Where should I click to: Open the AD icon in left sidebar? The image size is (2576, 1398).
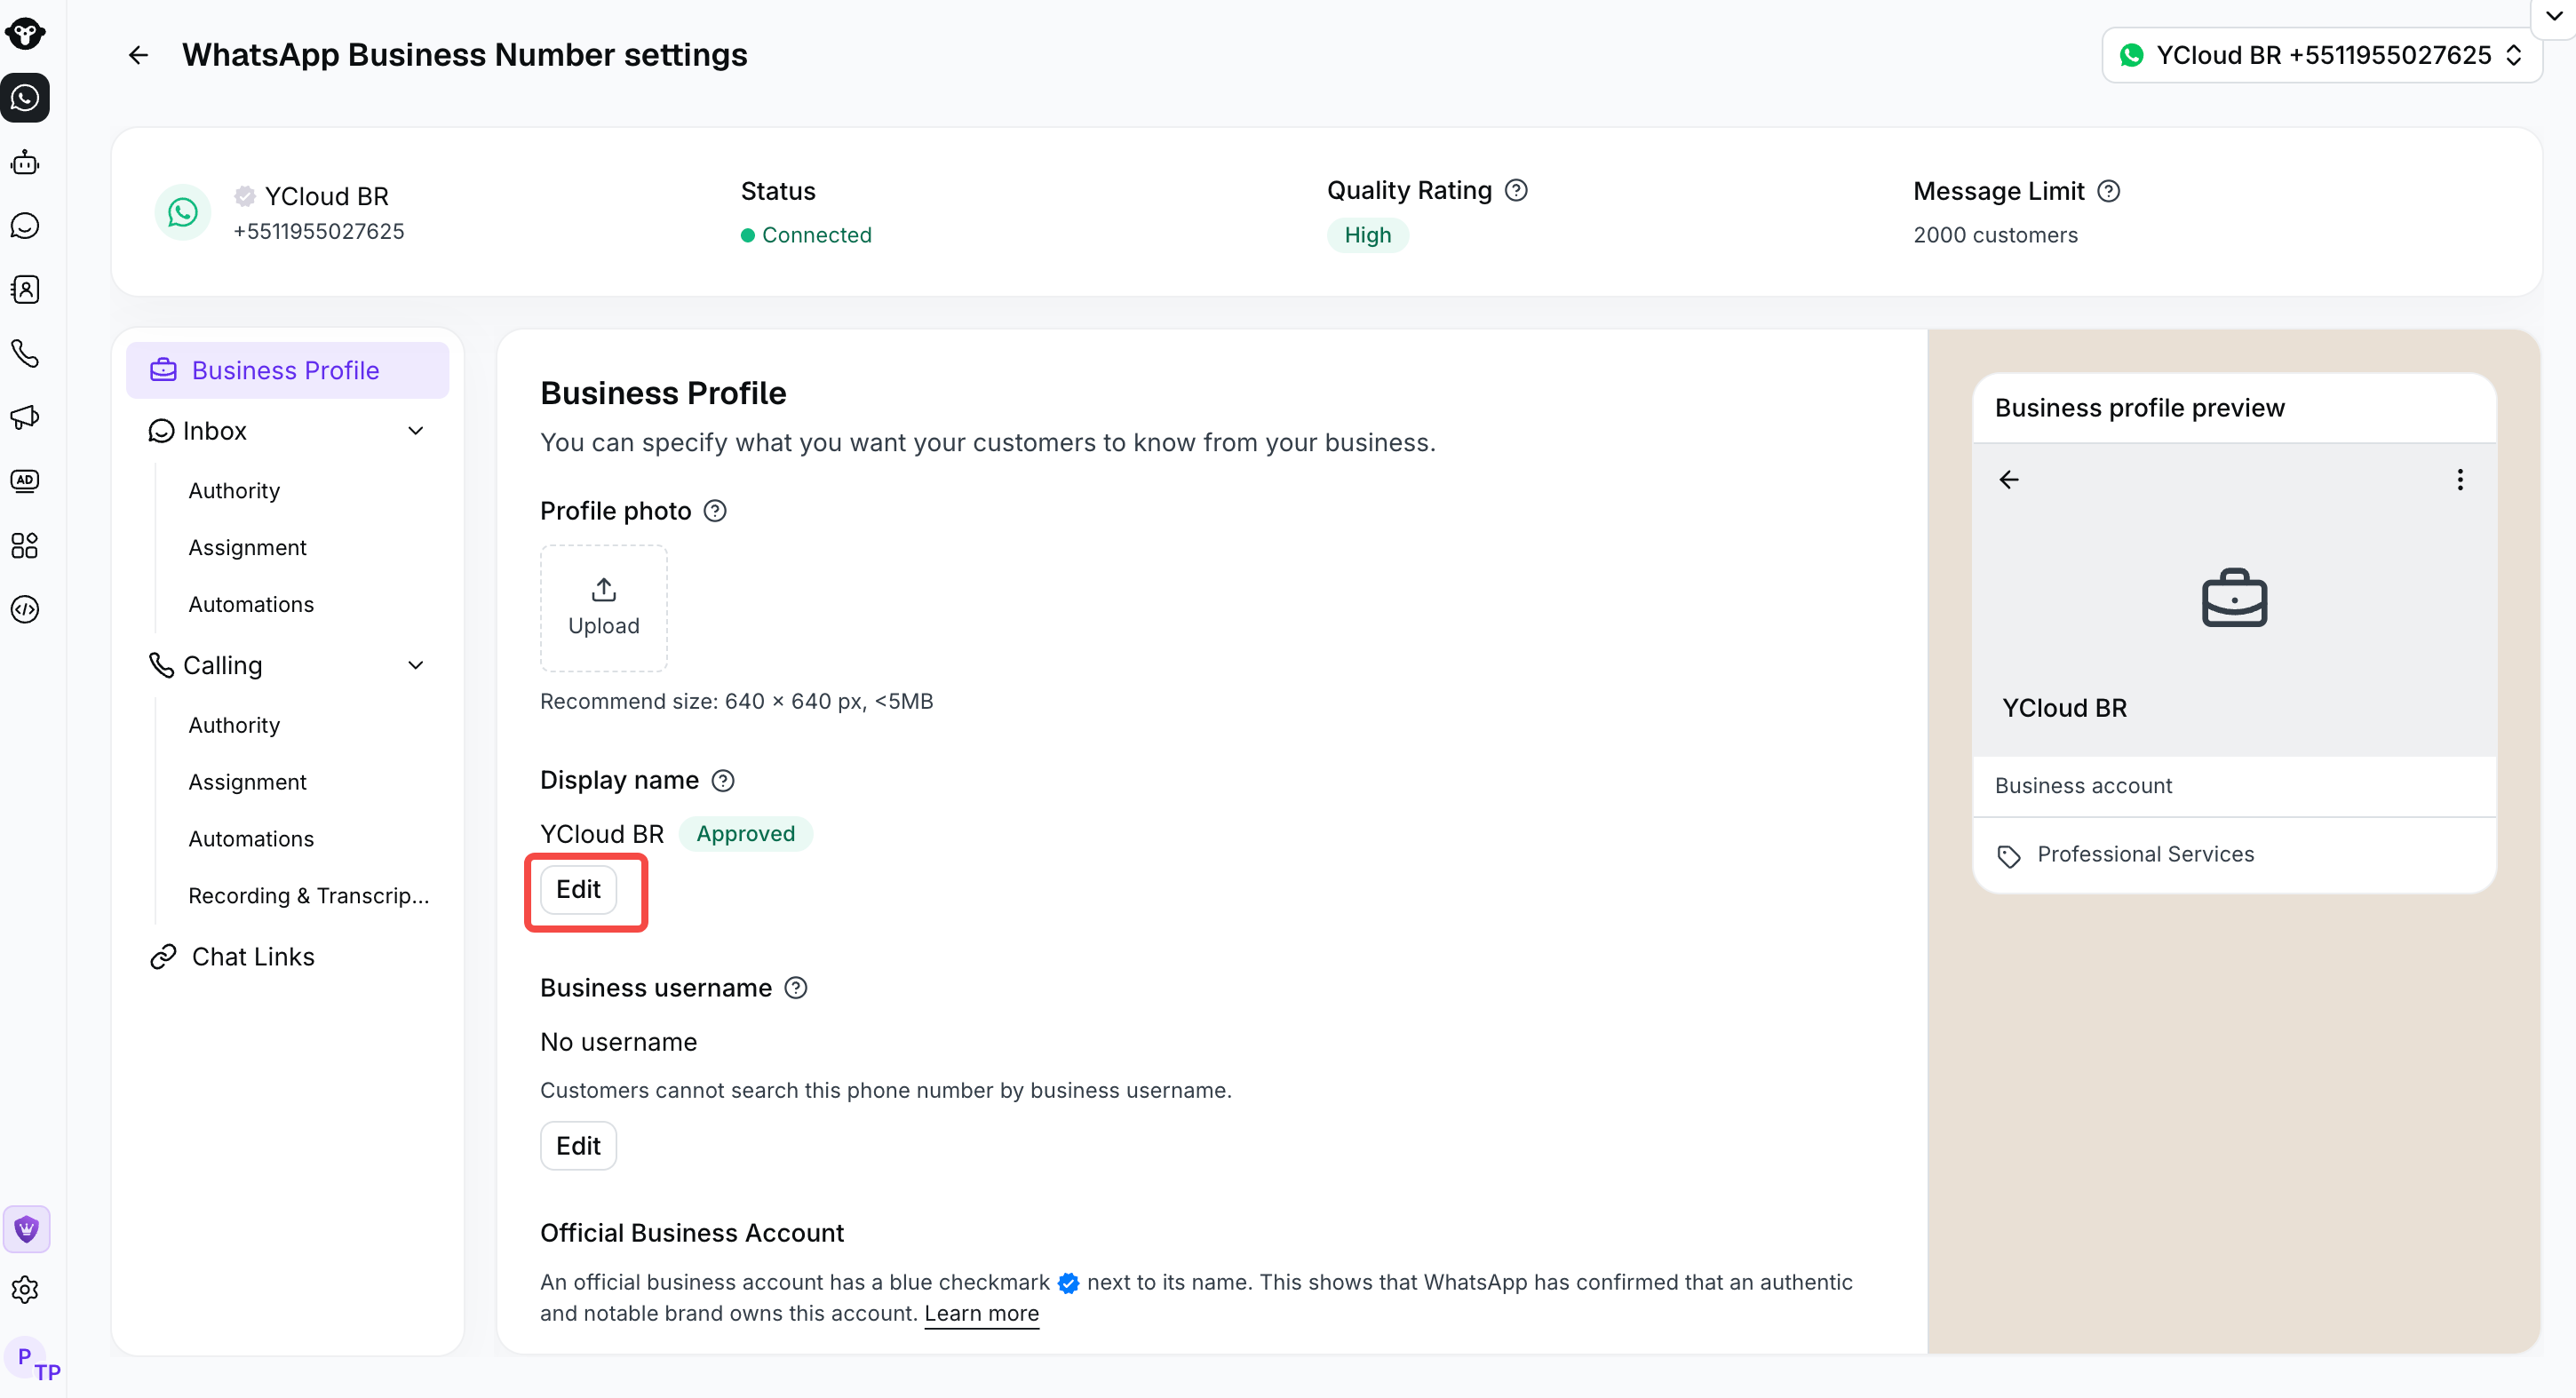coord(25,481)
